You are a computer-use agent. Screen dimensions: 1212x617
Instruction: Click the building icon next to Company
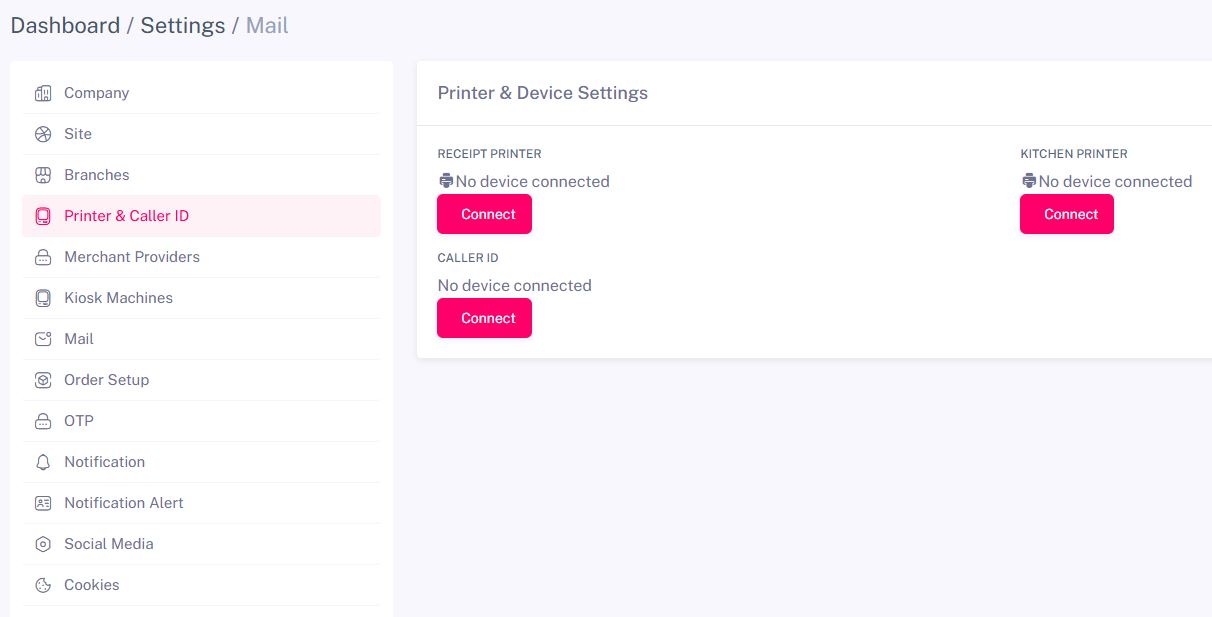coord(42,92)
